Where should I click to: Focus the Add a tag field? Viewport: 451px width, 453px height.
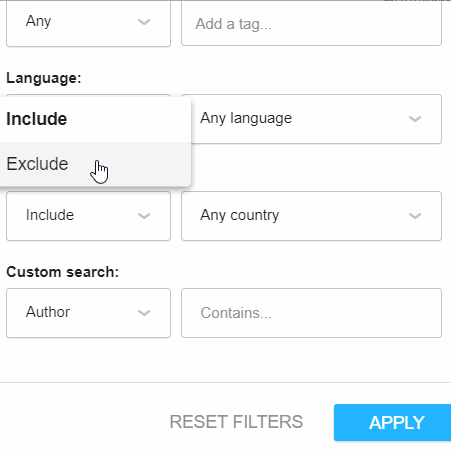tap(311, 23)
